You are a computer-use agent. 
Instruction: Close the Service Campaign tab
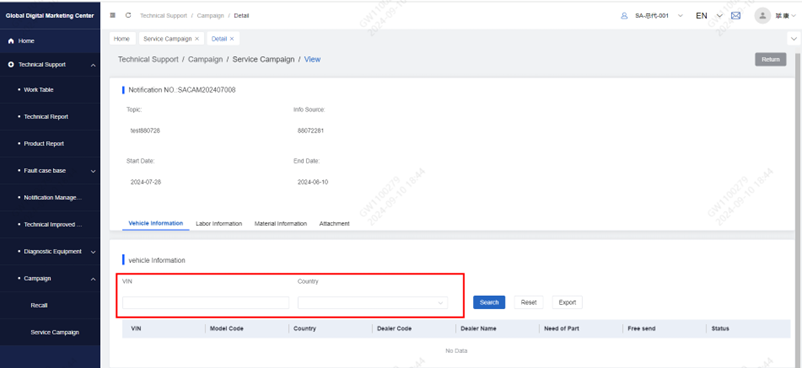click(x=197, y=39)
